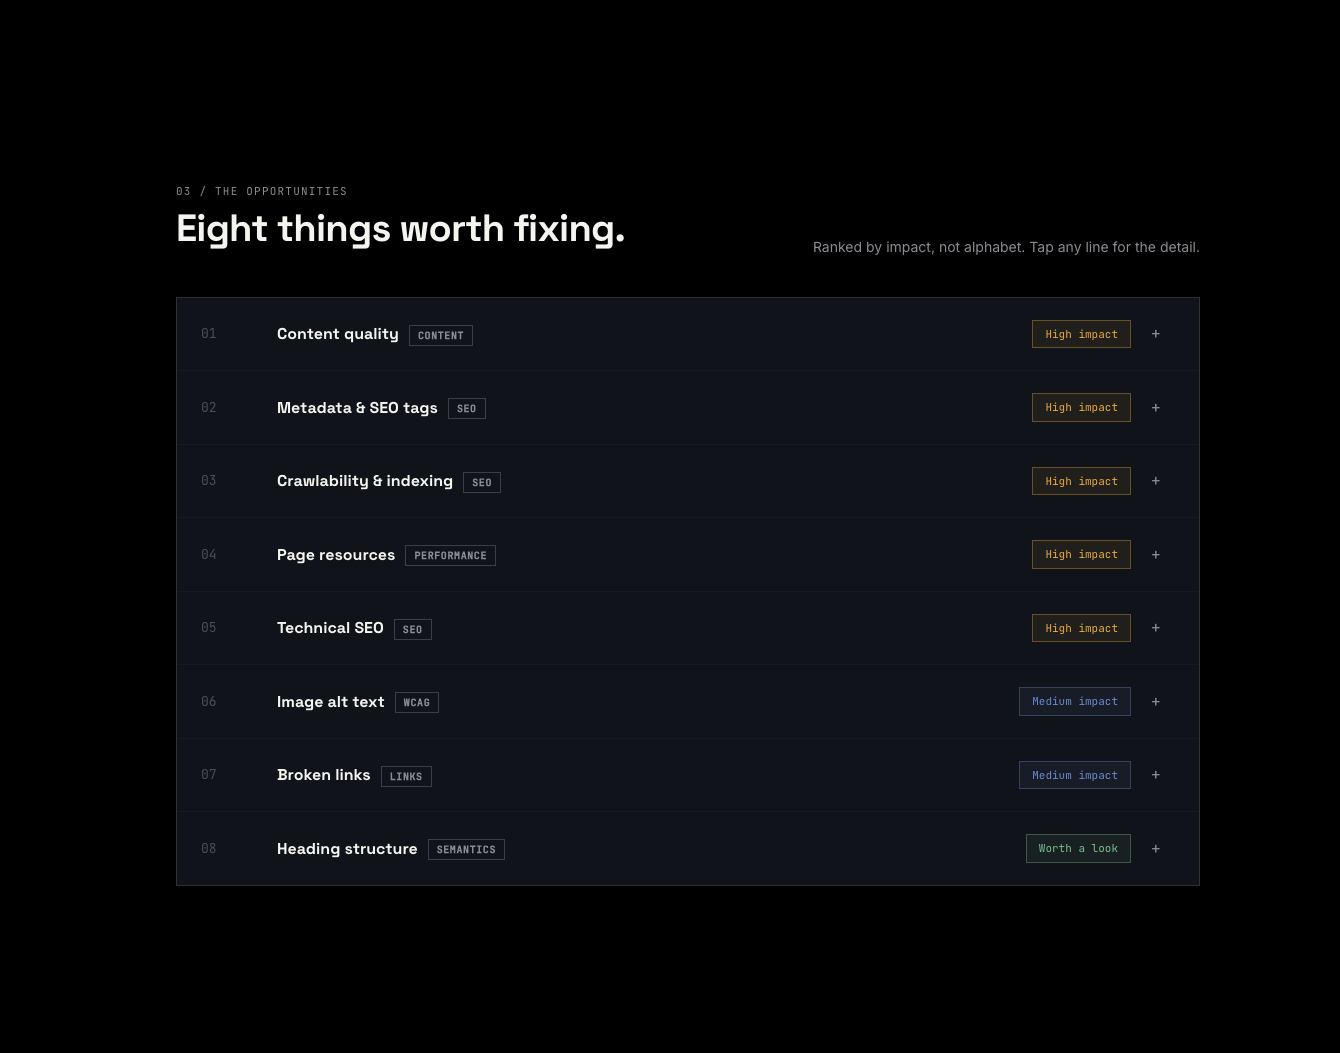
Task: Click the WCAG tag label
Action: click(x=416, y=703)
